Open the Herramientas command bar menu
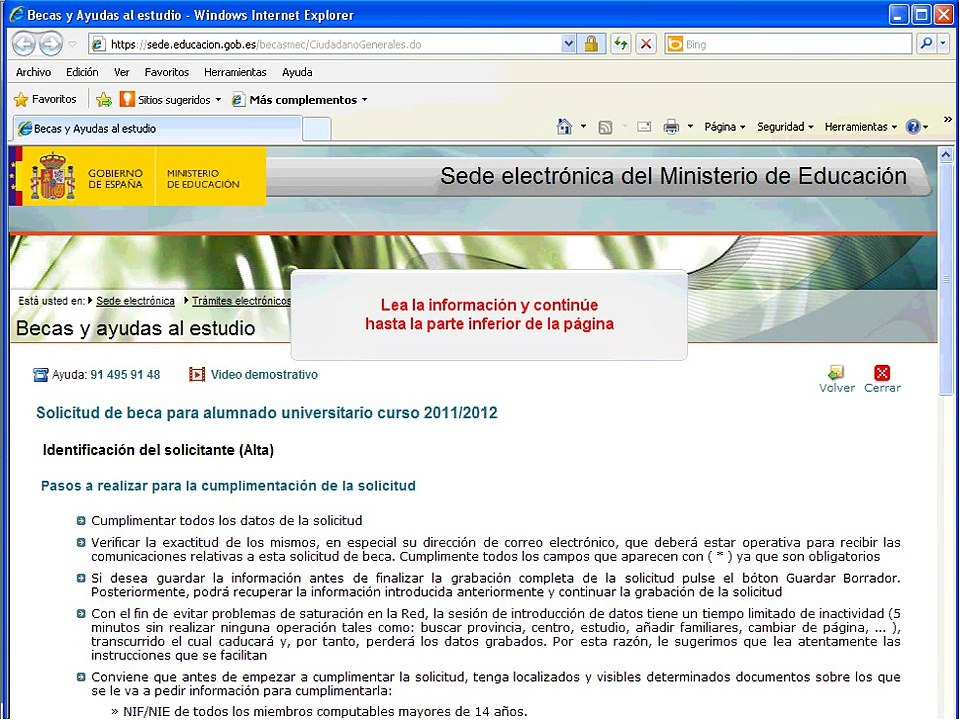The width and height of the screenshot is (960, 720). (x=860, y=127)
